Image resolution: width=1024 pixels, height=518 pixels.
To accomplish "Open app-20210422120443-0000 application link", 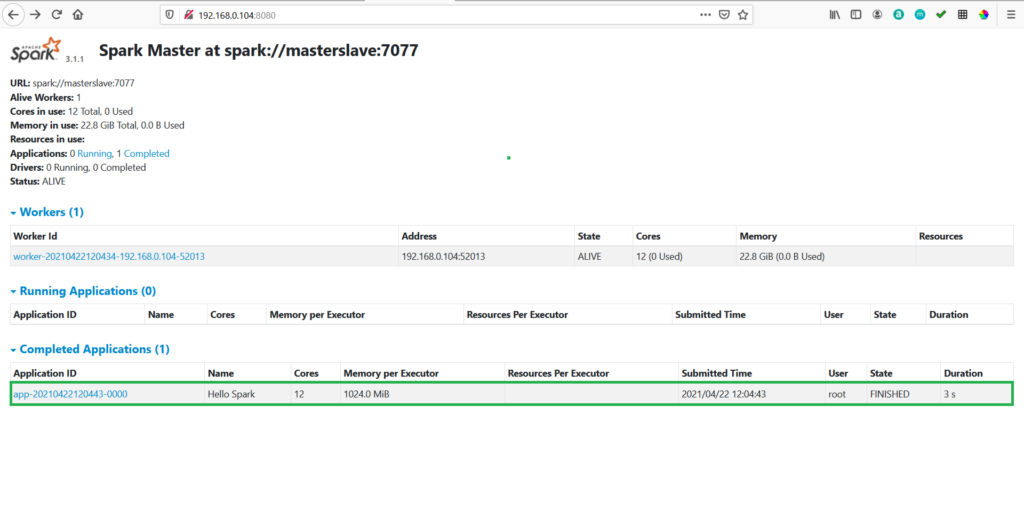I will pos(70,394).
